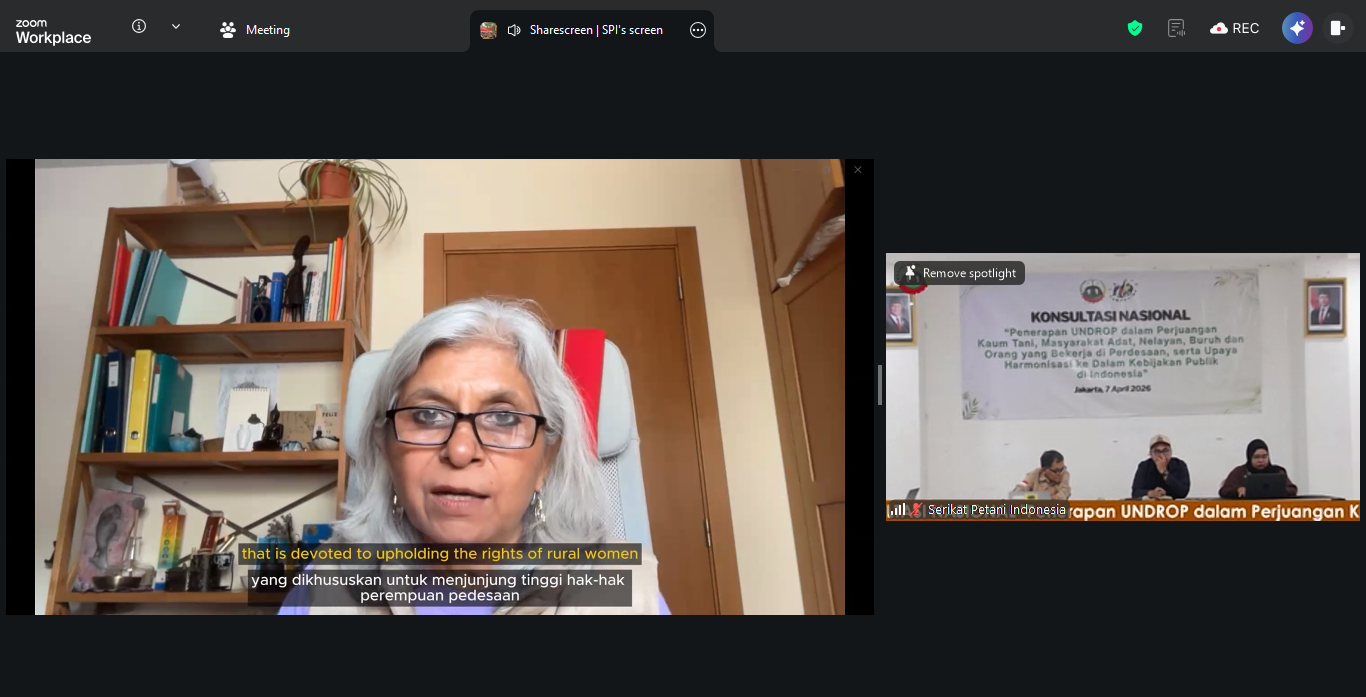Check the network signal bars icon
This screenshot has width=1366, height=697.
tap(898, 510)
